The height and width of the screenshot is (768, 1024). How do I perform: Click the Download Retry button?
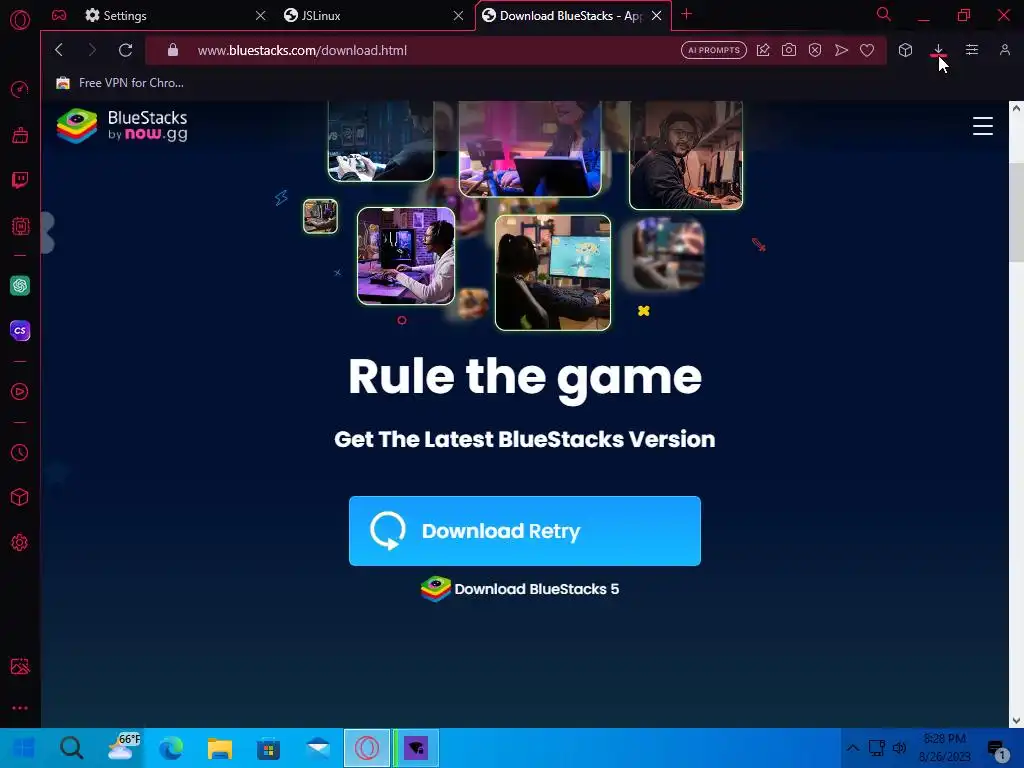pos(525,531)
